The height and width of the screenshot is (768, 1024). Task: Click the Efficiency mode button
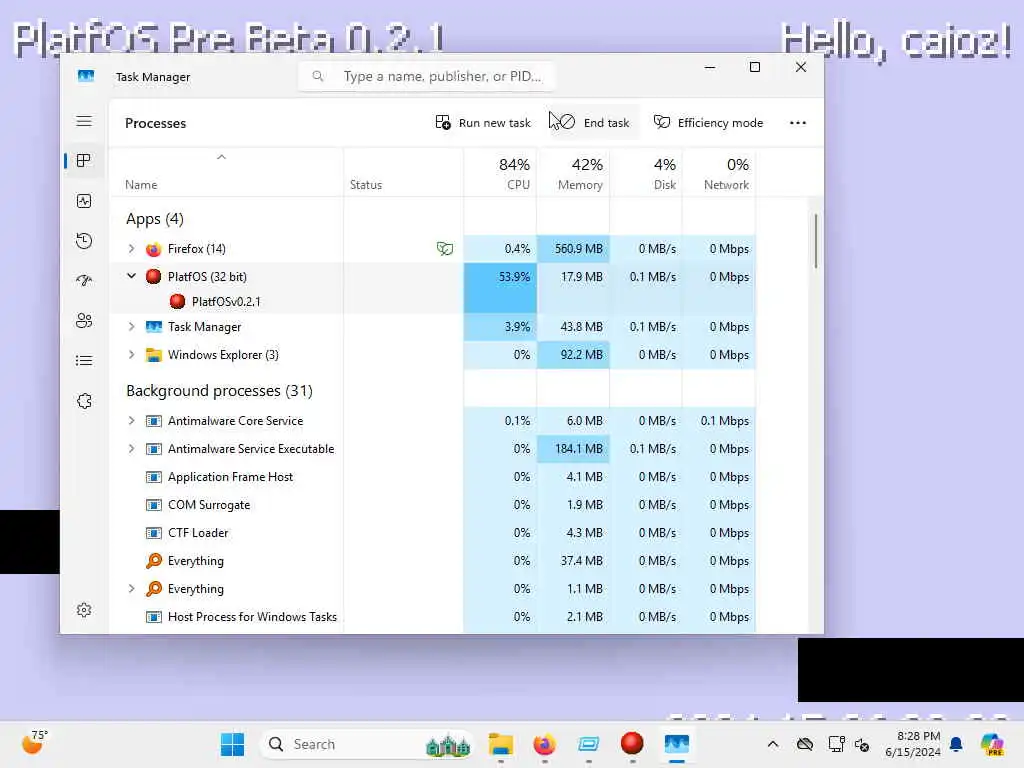click(709, 123)
